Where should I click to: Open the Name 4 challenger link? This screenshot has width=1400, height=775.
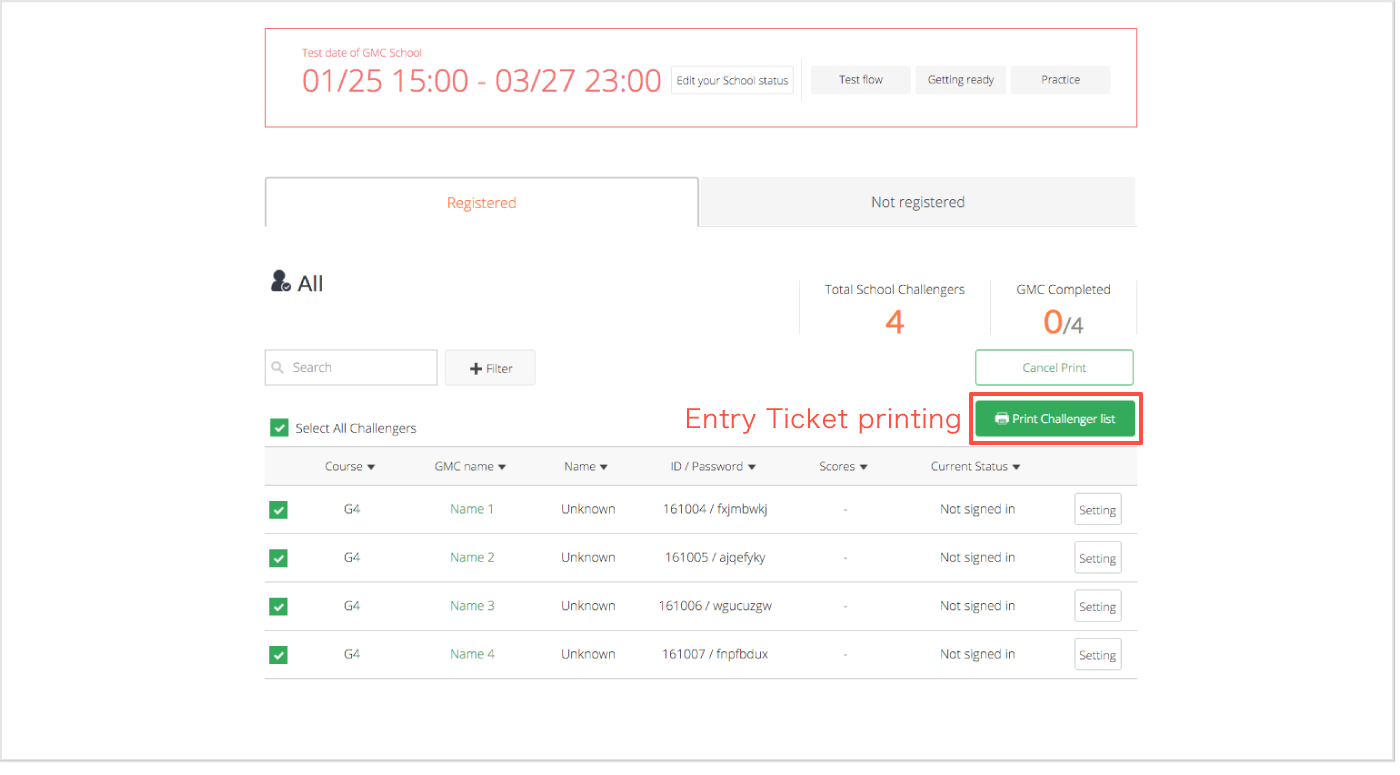coord(472,654)
